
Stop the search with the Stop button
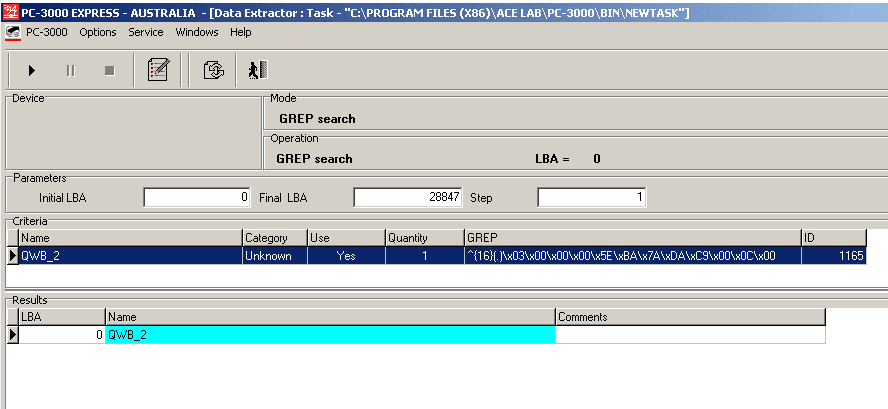[x=110, y=71]
